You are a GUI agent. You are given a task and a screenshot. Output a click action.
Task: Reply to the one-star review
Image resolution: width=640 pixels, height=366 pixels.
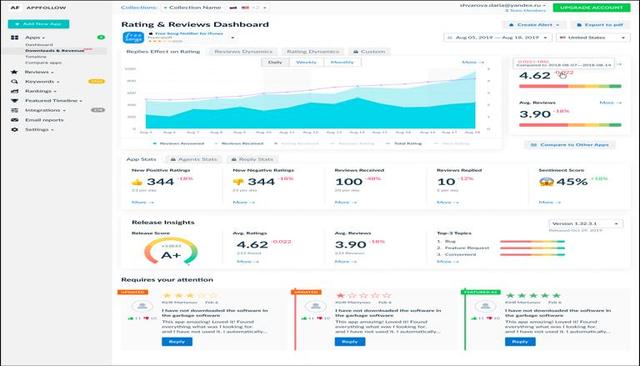(x=350, y=342)
